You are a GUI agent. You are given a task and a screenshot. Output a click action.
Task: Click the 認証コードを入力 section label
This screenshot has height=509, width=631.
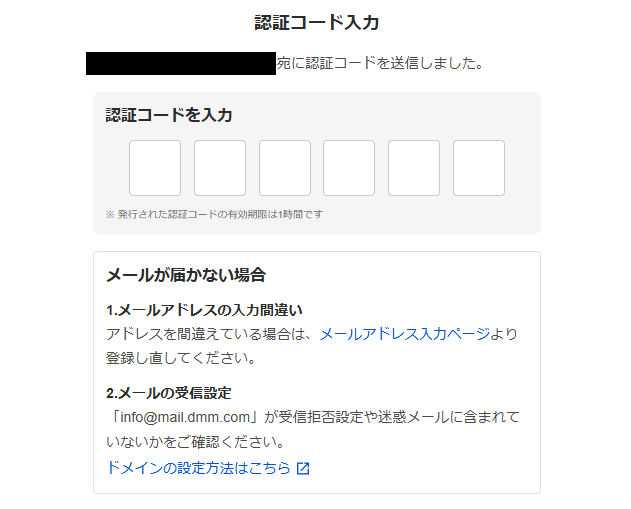coord(169,115)
